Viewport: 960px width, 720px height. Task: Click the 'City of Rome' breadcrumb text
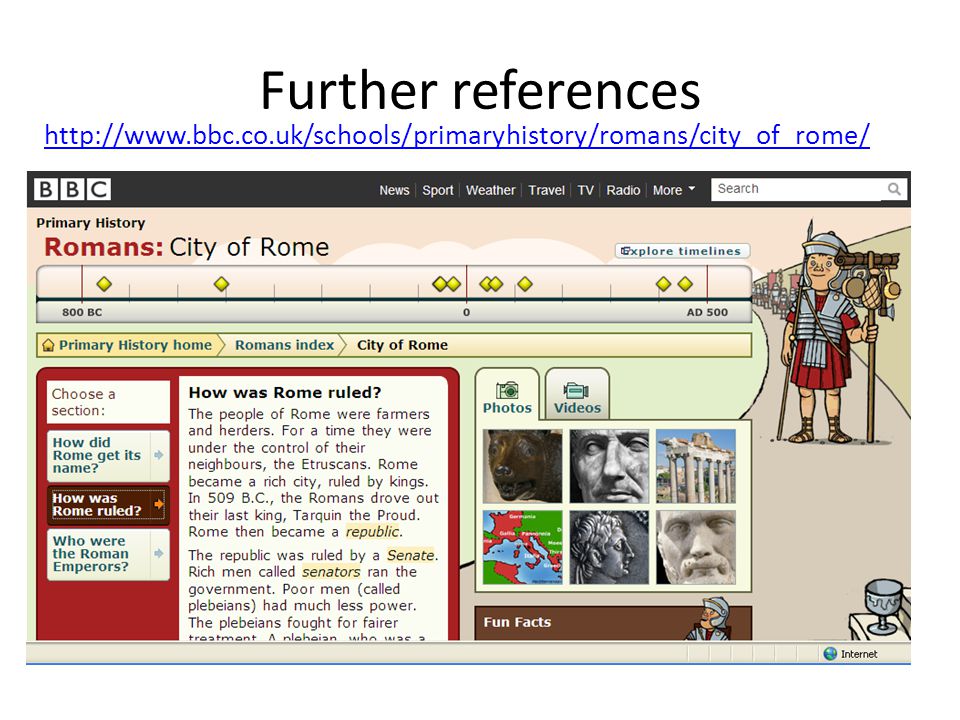click(x=402, y=345)
